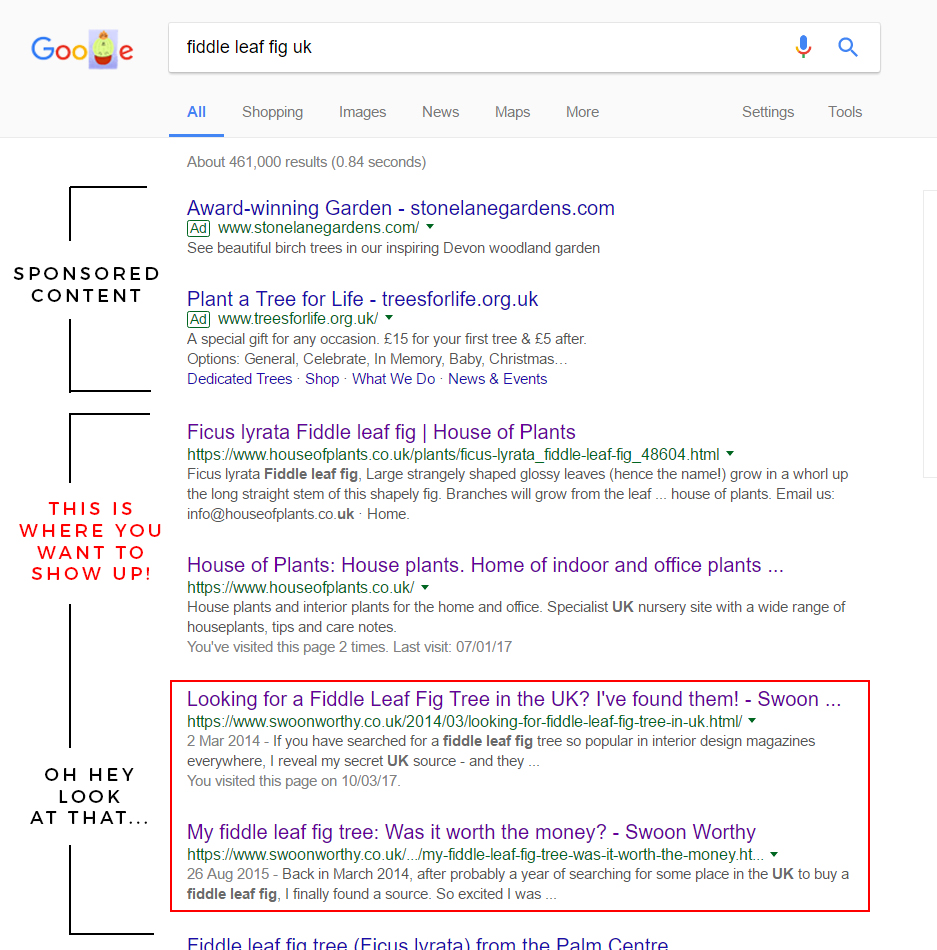Open search Settings
The image size is (937, 950).
pos(768,112)
